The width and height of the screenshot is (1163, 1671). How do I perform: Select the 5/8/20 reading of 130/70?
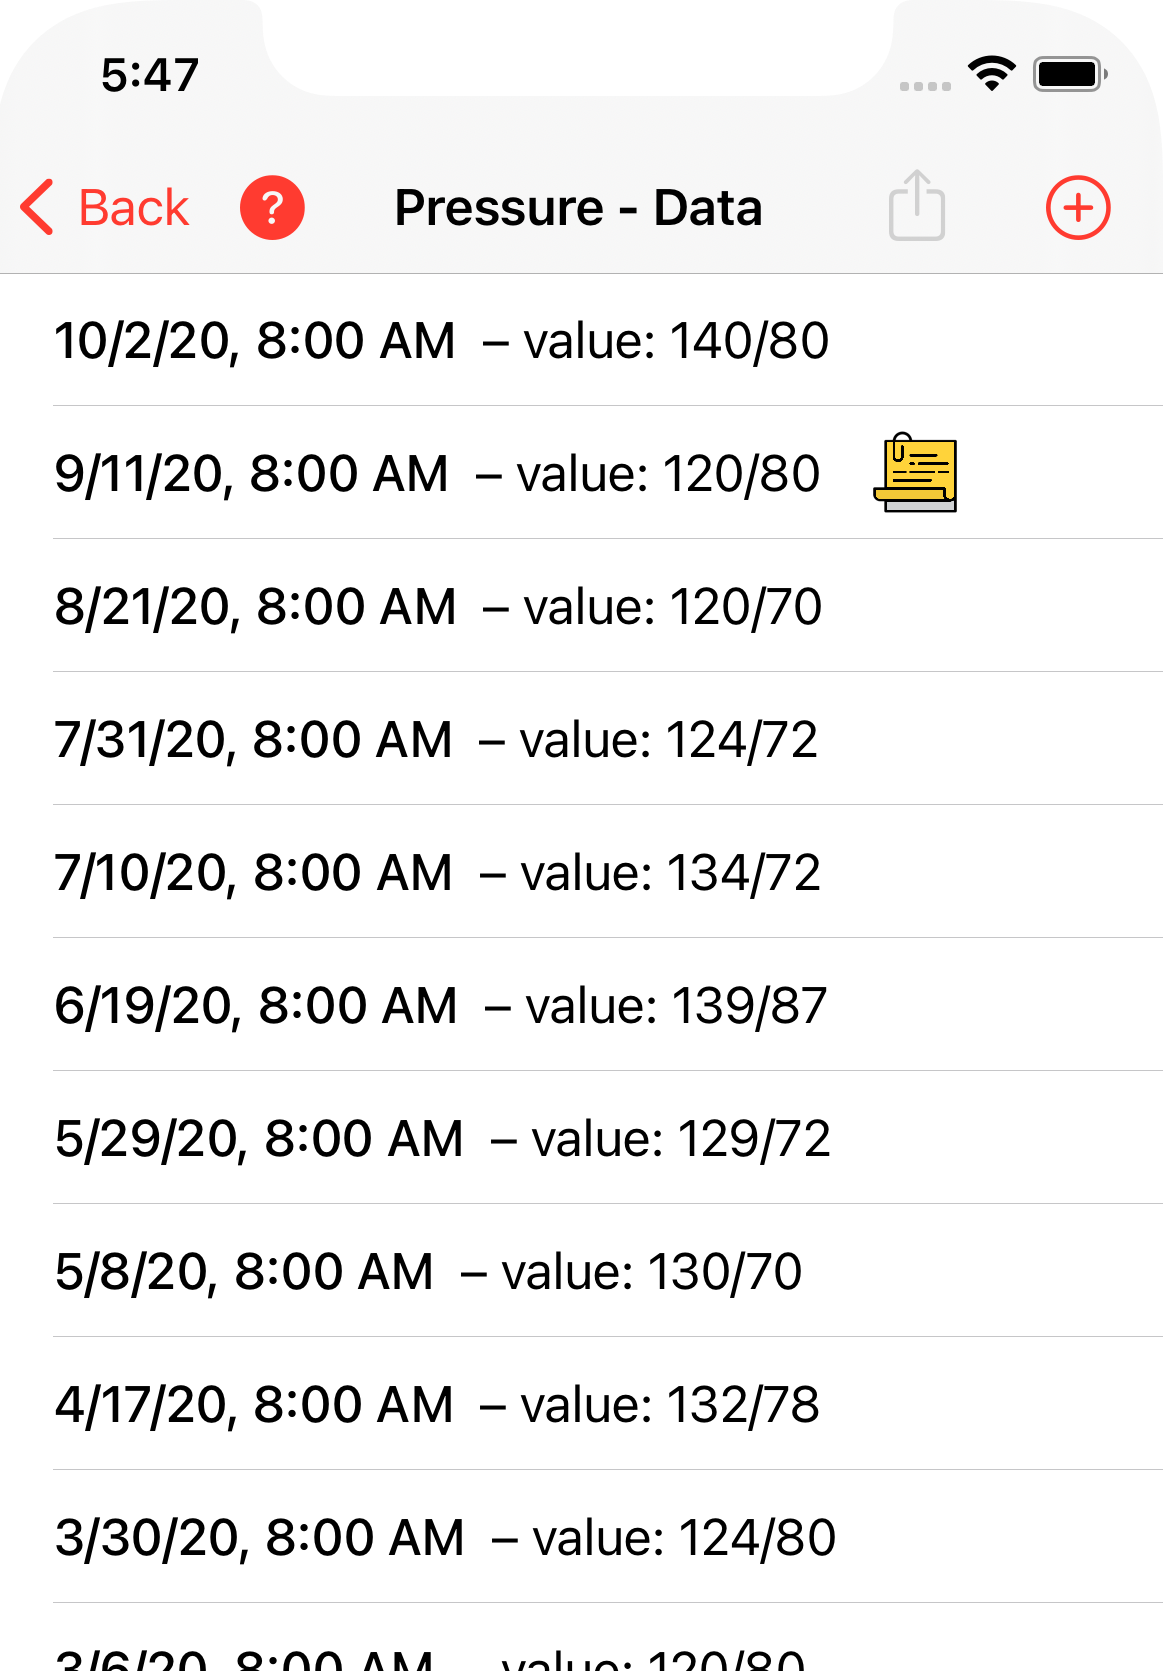coord(428,1272)
